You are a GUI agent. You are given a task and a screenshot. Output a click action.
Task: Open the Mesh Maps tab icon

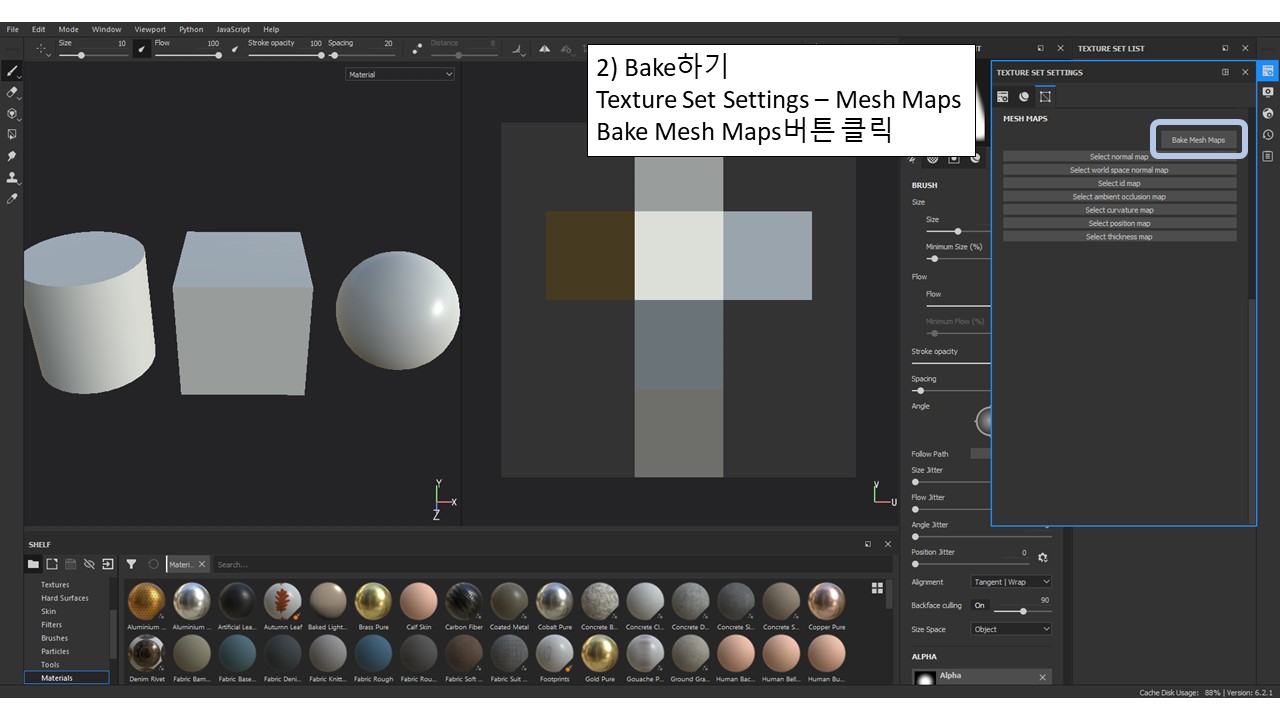click(1045, 96)
